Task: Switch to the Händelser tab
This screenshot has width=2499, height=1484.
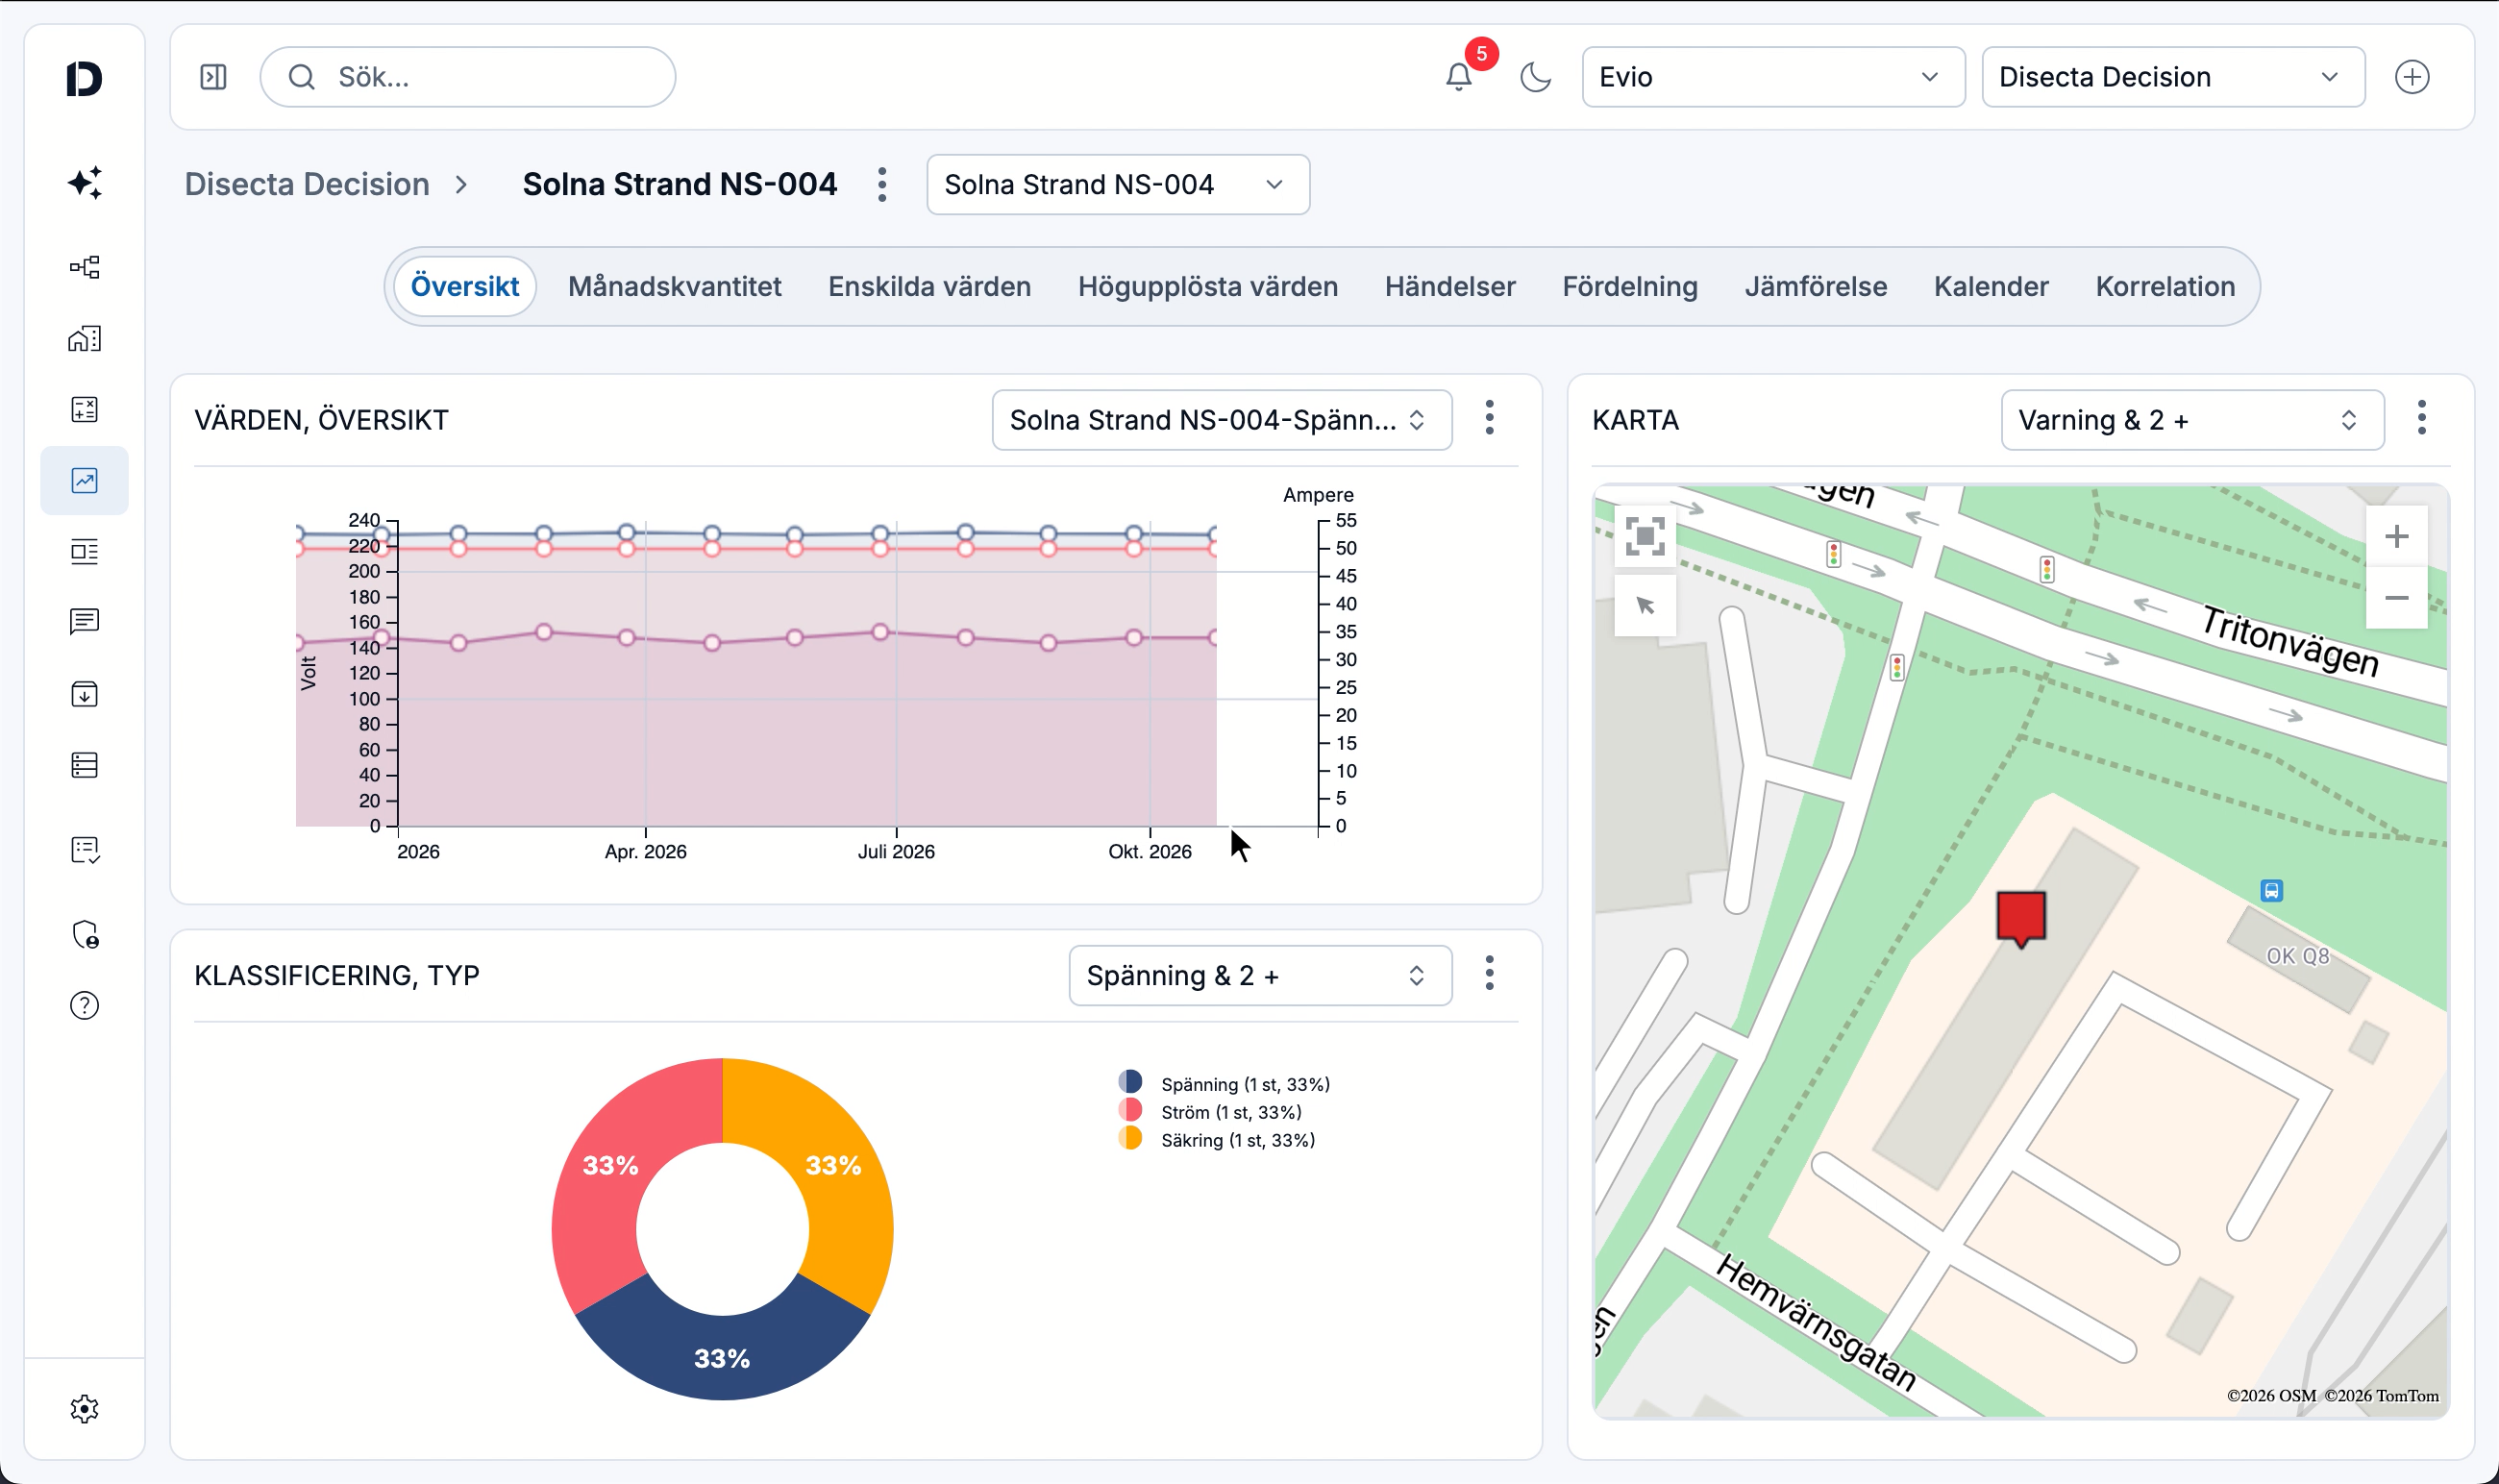Action: tap(1450, 287)
